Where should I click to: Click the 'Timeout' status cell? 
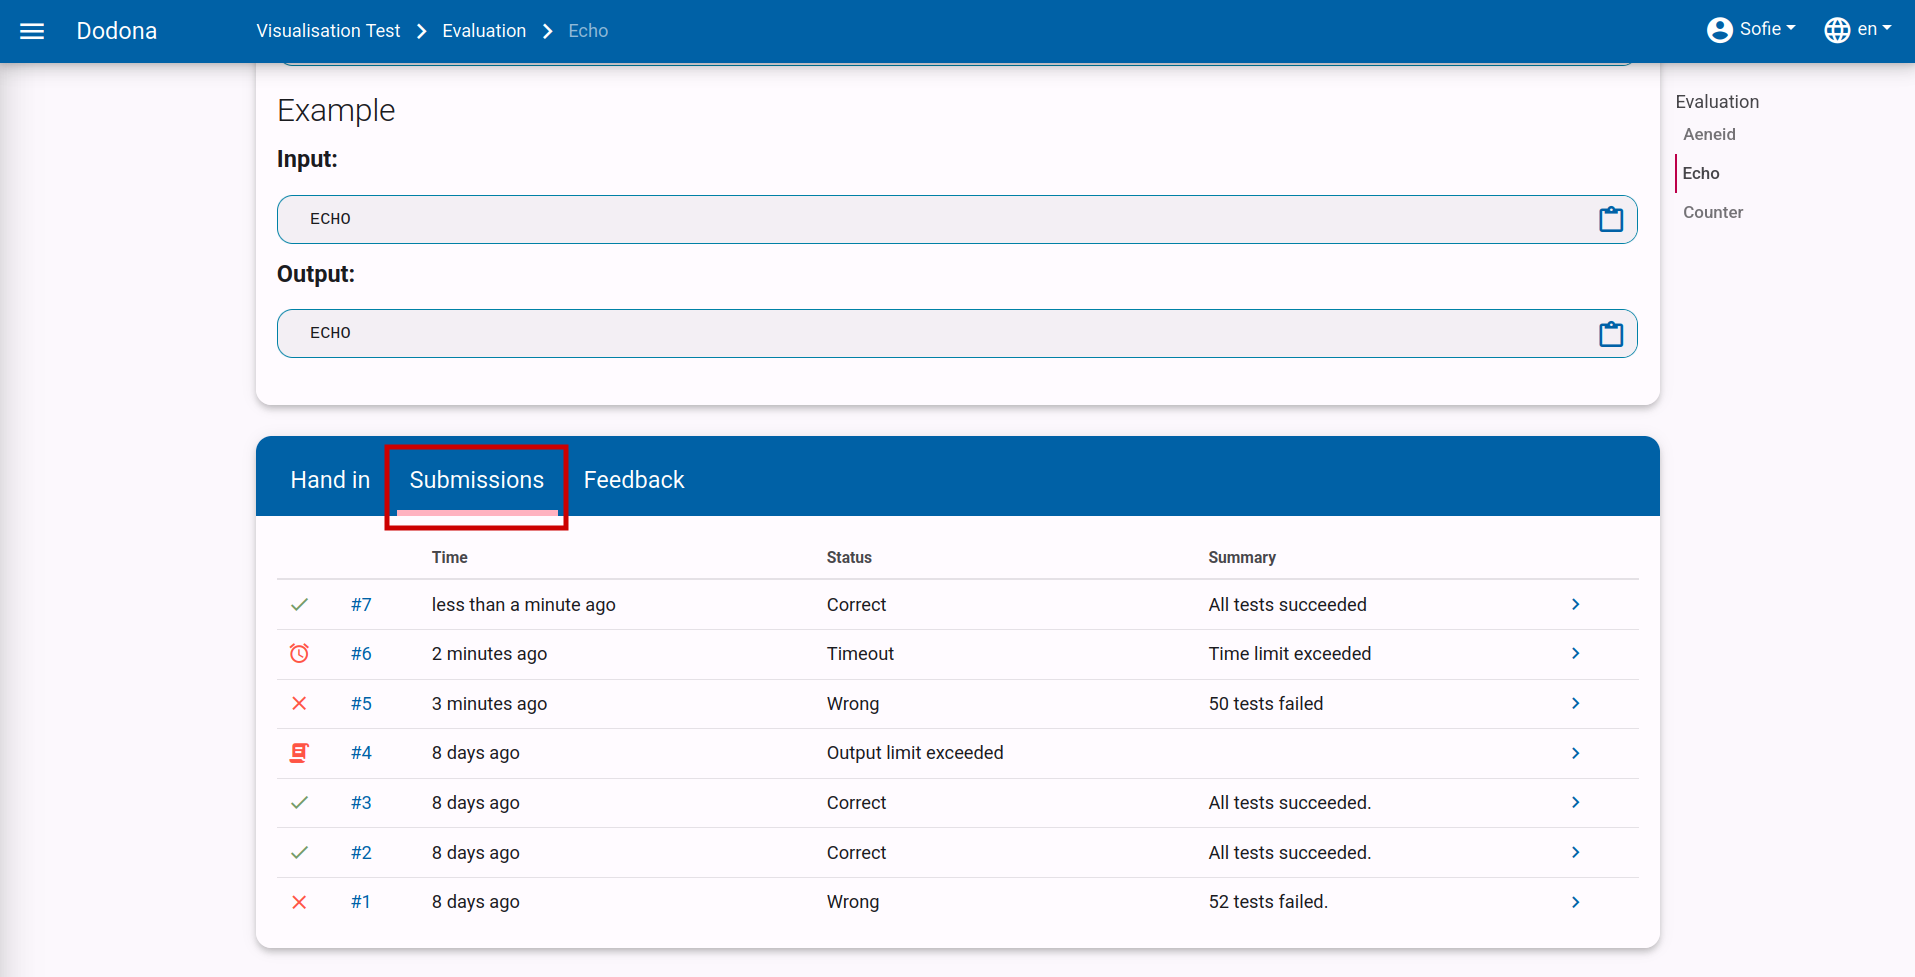860,653
